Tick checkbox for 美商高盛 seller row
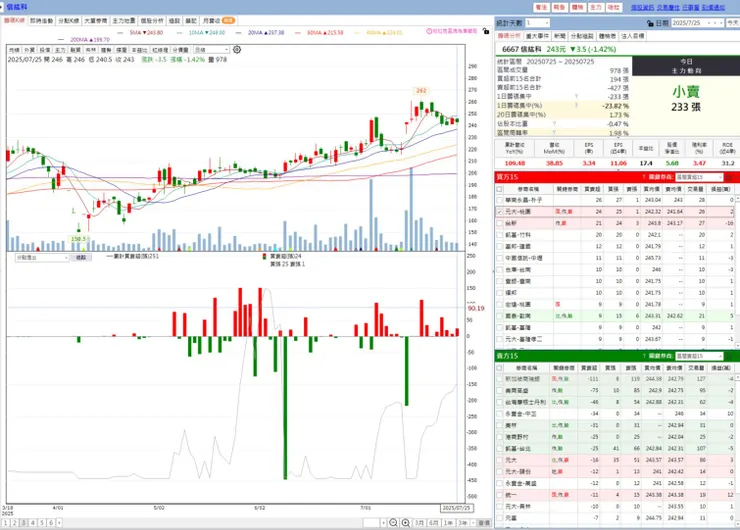Image resolution: width=740 pixels, height=530 pixels. [499, 390]
